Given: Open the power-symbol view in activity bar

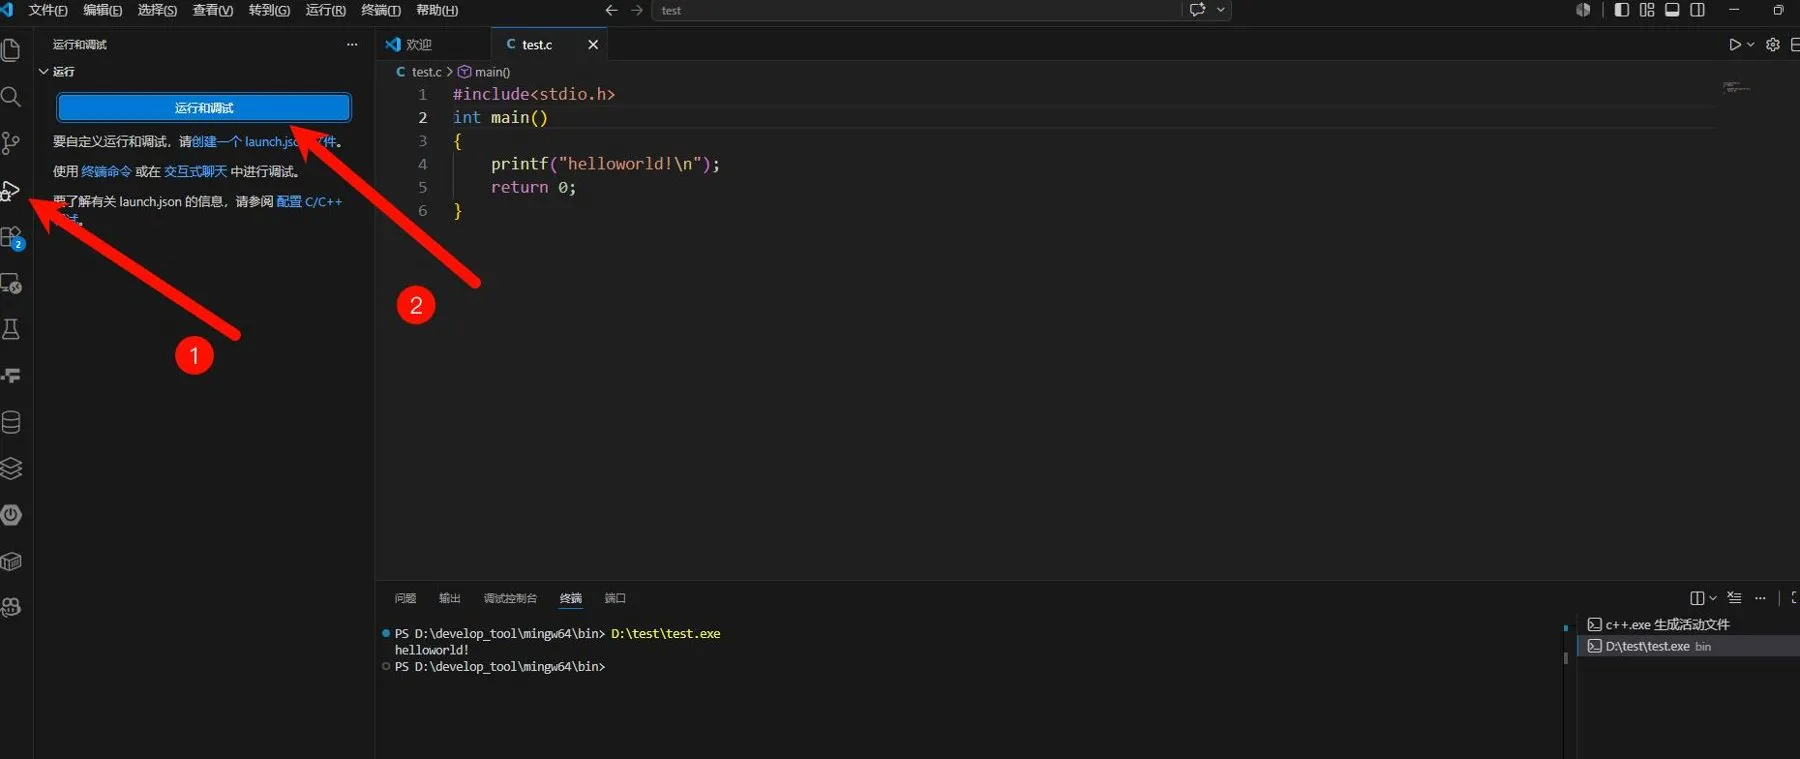Looking at the screenshot, I should coord(11,515).
